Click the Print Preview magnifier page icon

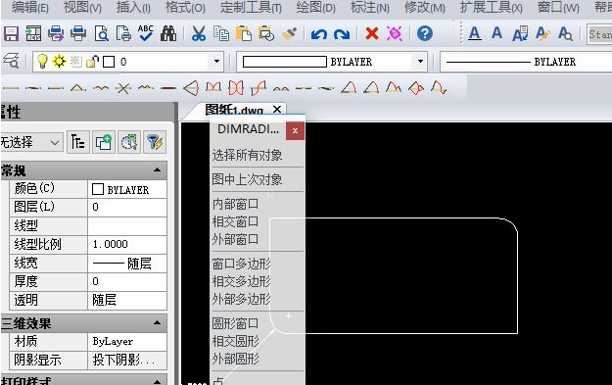pyautogui.click(x=101, y=34)
